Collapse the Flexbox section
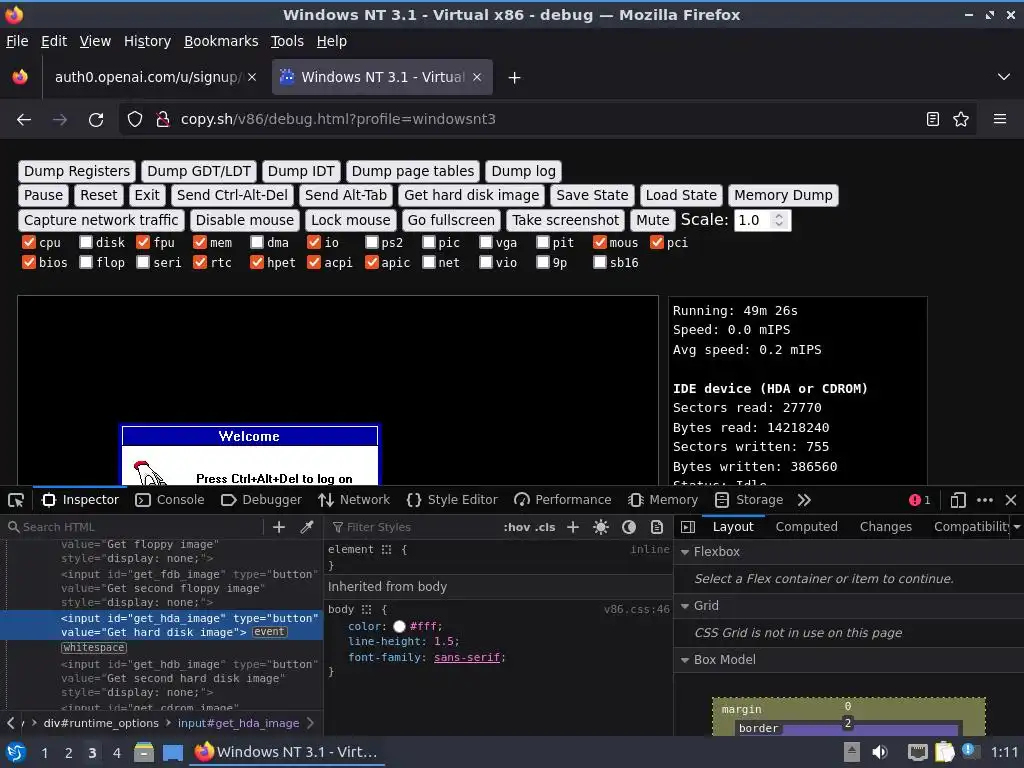 (x=685, y=552)
